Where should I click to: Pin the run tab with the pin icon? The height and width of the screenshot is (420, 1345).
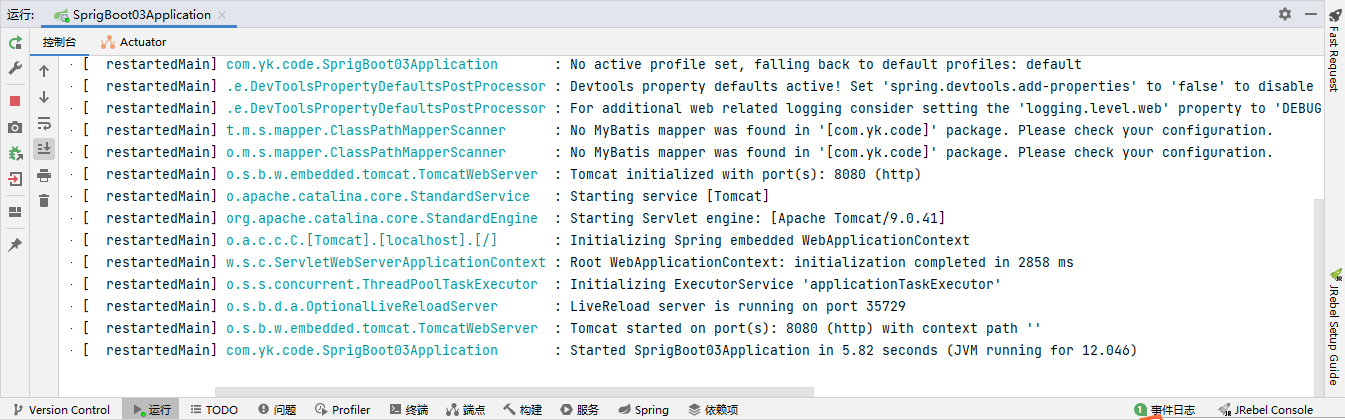pyautogui.click(x=15, y=245)
